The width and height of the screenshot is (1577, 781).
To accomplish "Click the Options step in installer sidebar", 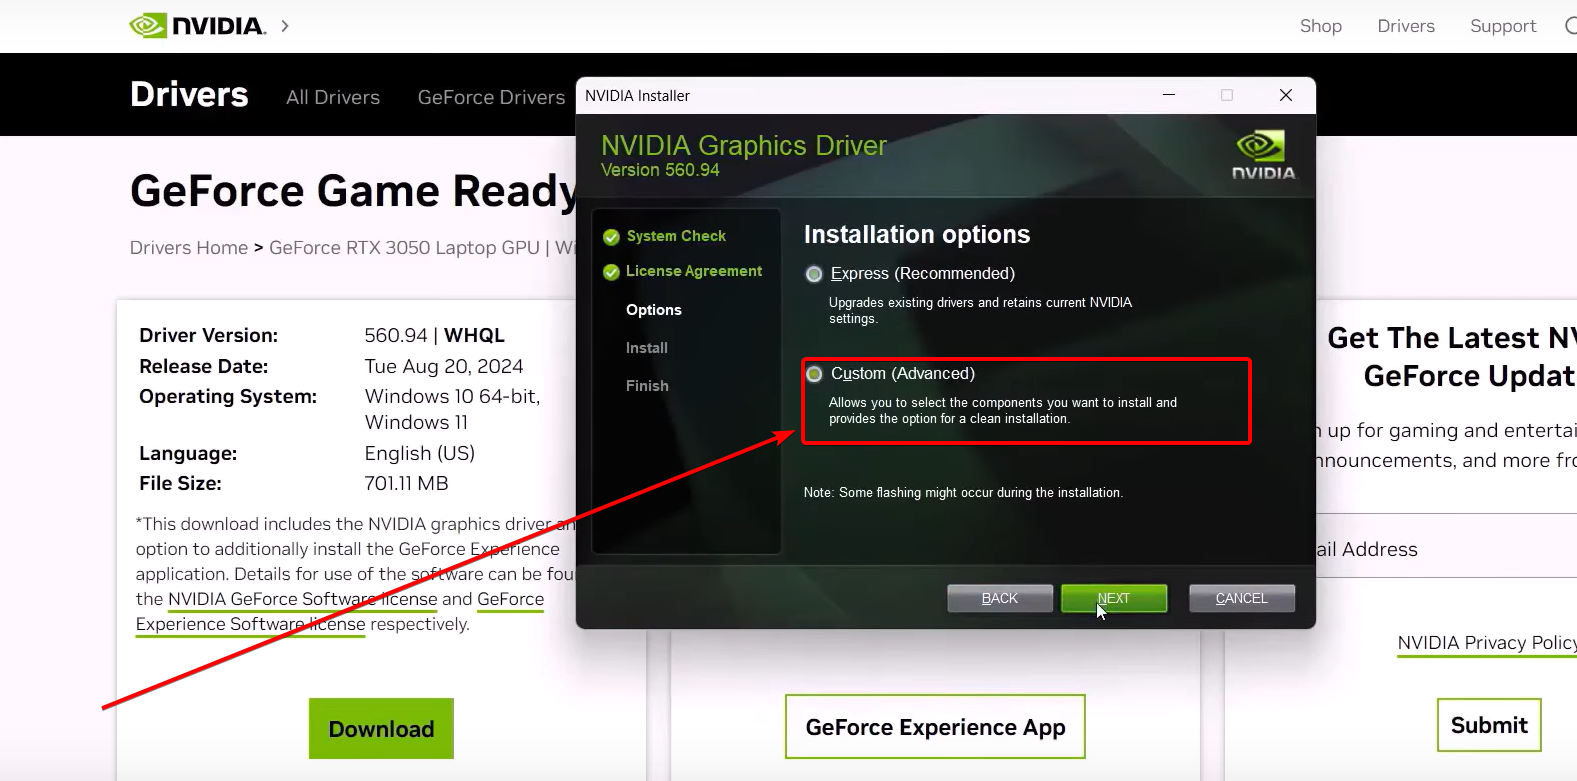I will tap(654, 310).
